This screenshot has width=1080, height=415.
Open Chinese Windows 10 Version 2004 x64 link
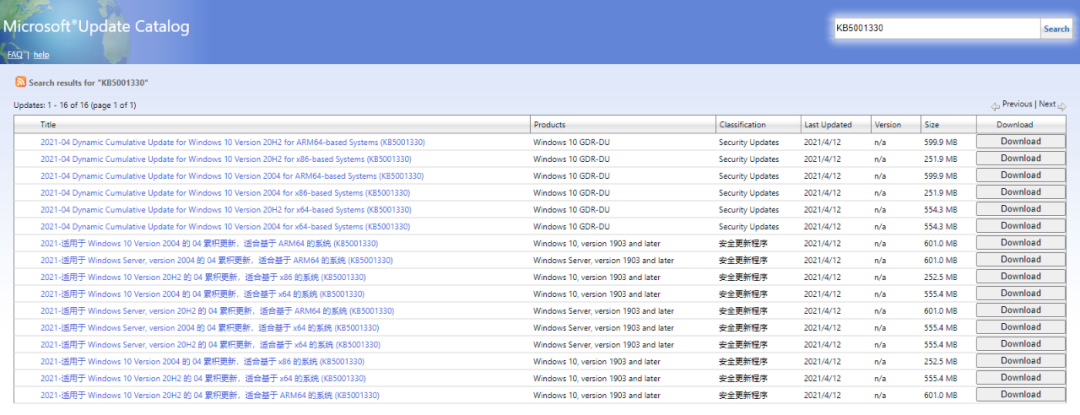point(202,294)
